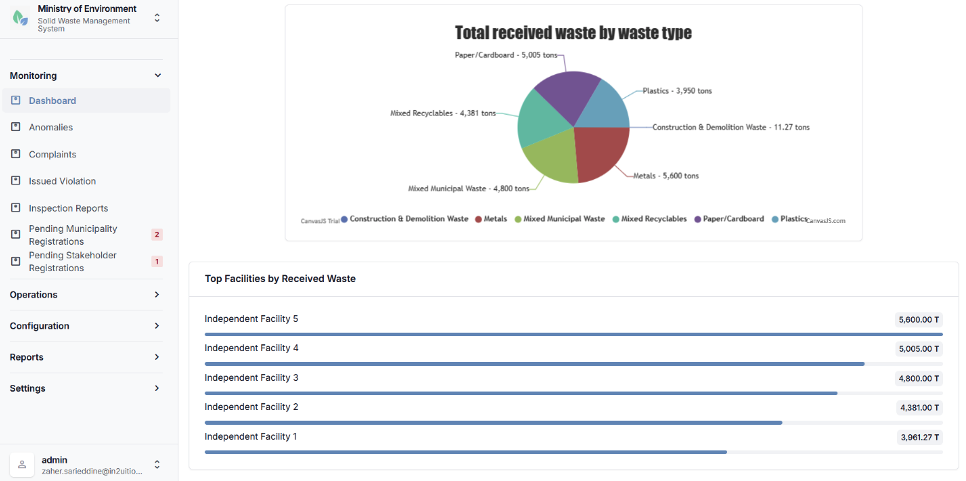Toggle Paper/Cardboard series in chart legend

coord(729,219)
